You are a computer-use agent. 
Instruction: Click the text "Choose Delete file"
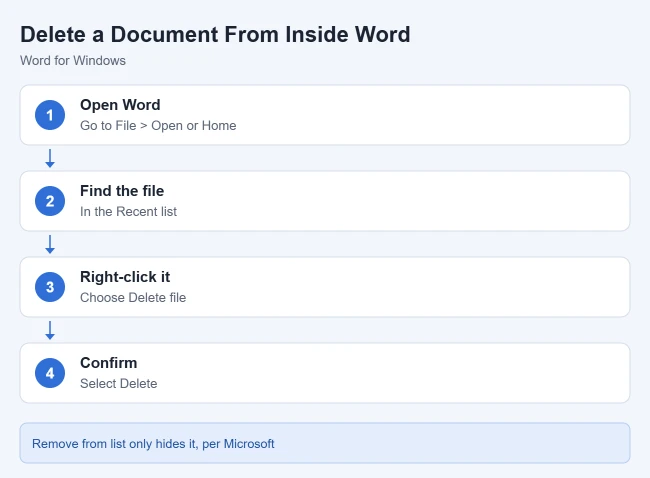point(133,298)
